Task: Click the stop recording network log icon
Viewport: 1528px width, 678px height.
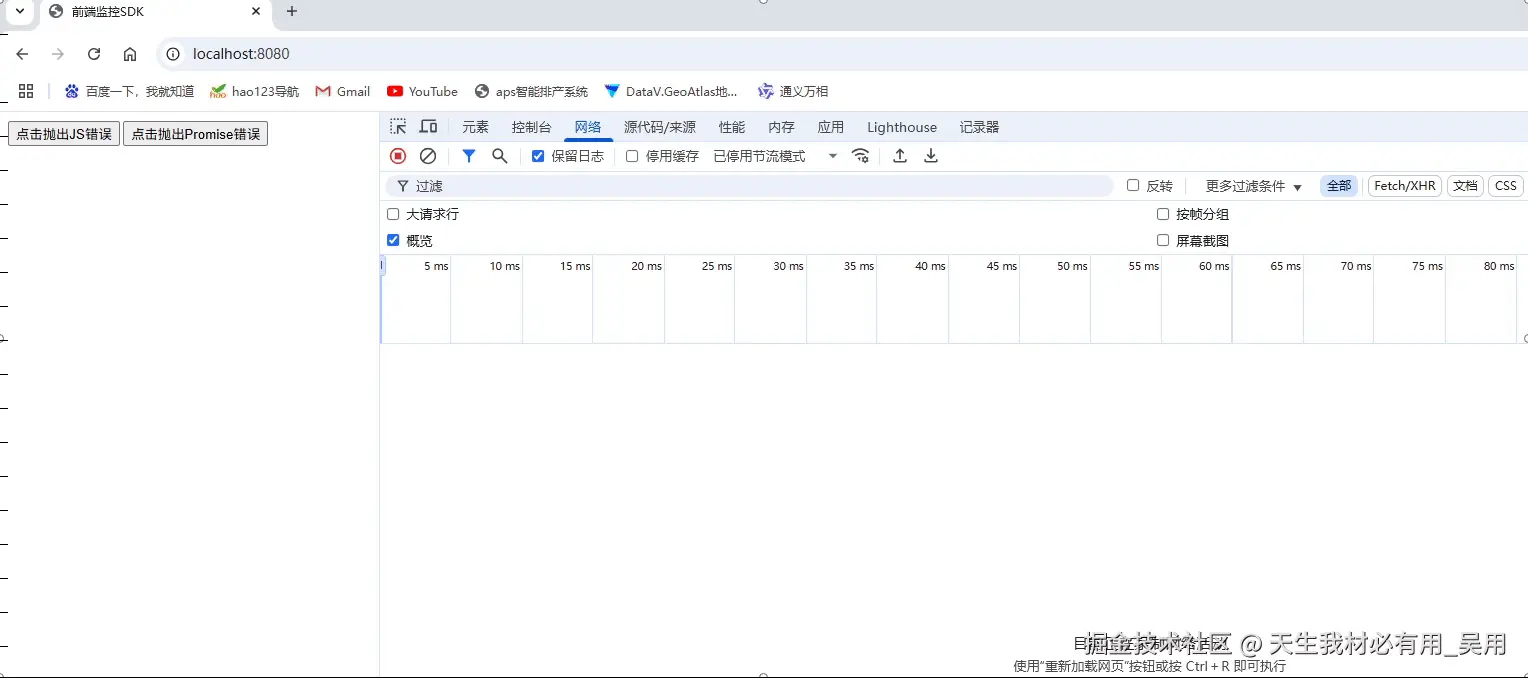Action: (x=398, y=156)
